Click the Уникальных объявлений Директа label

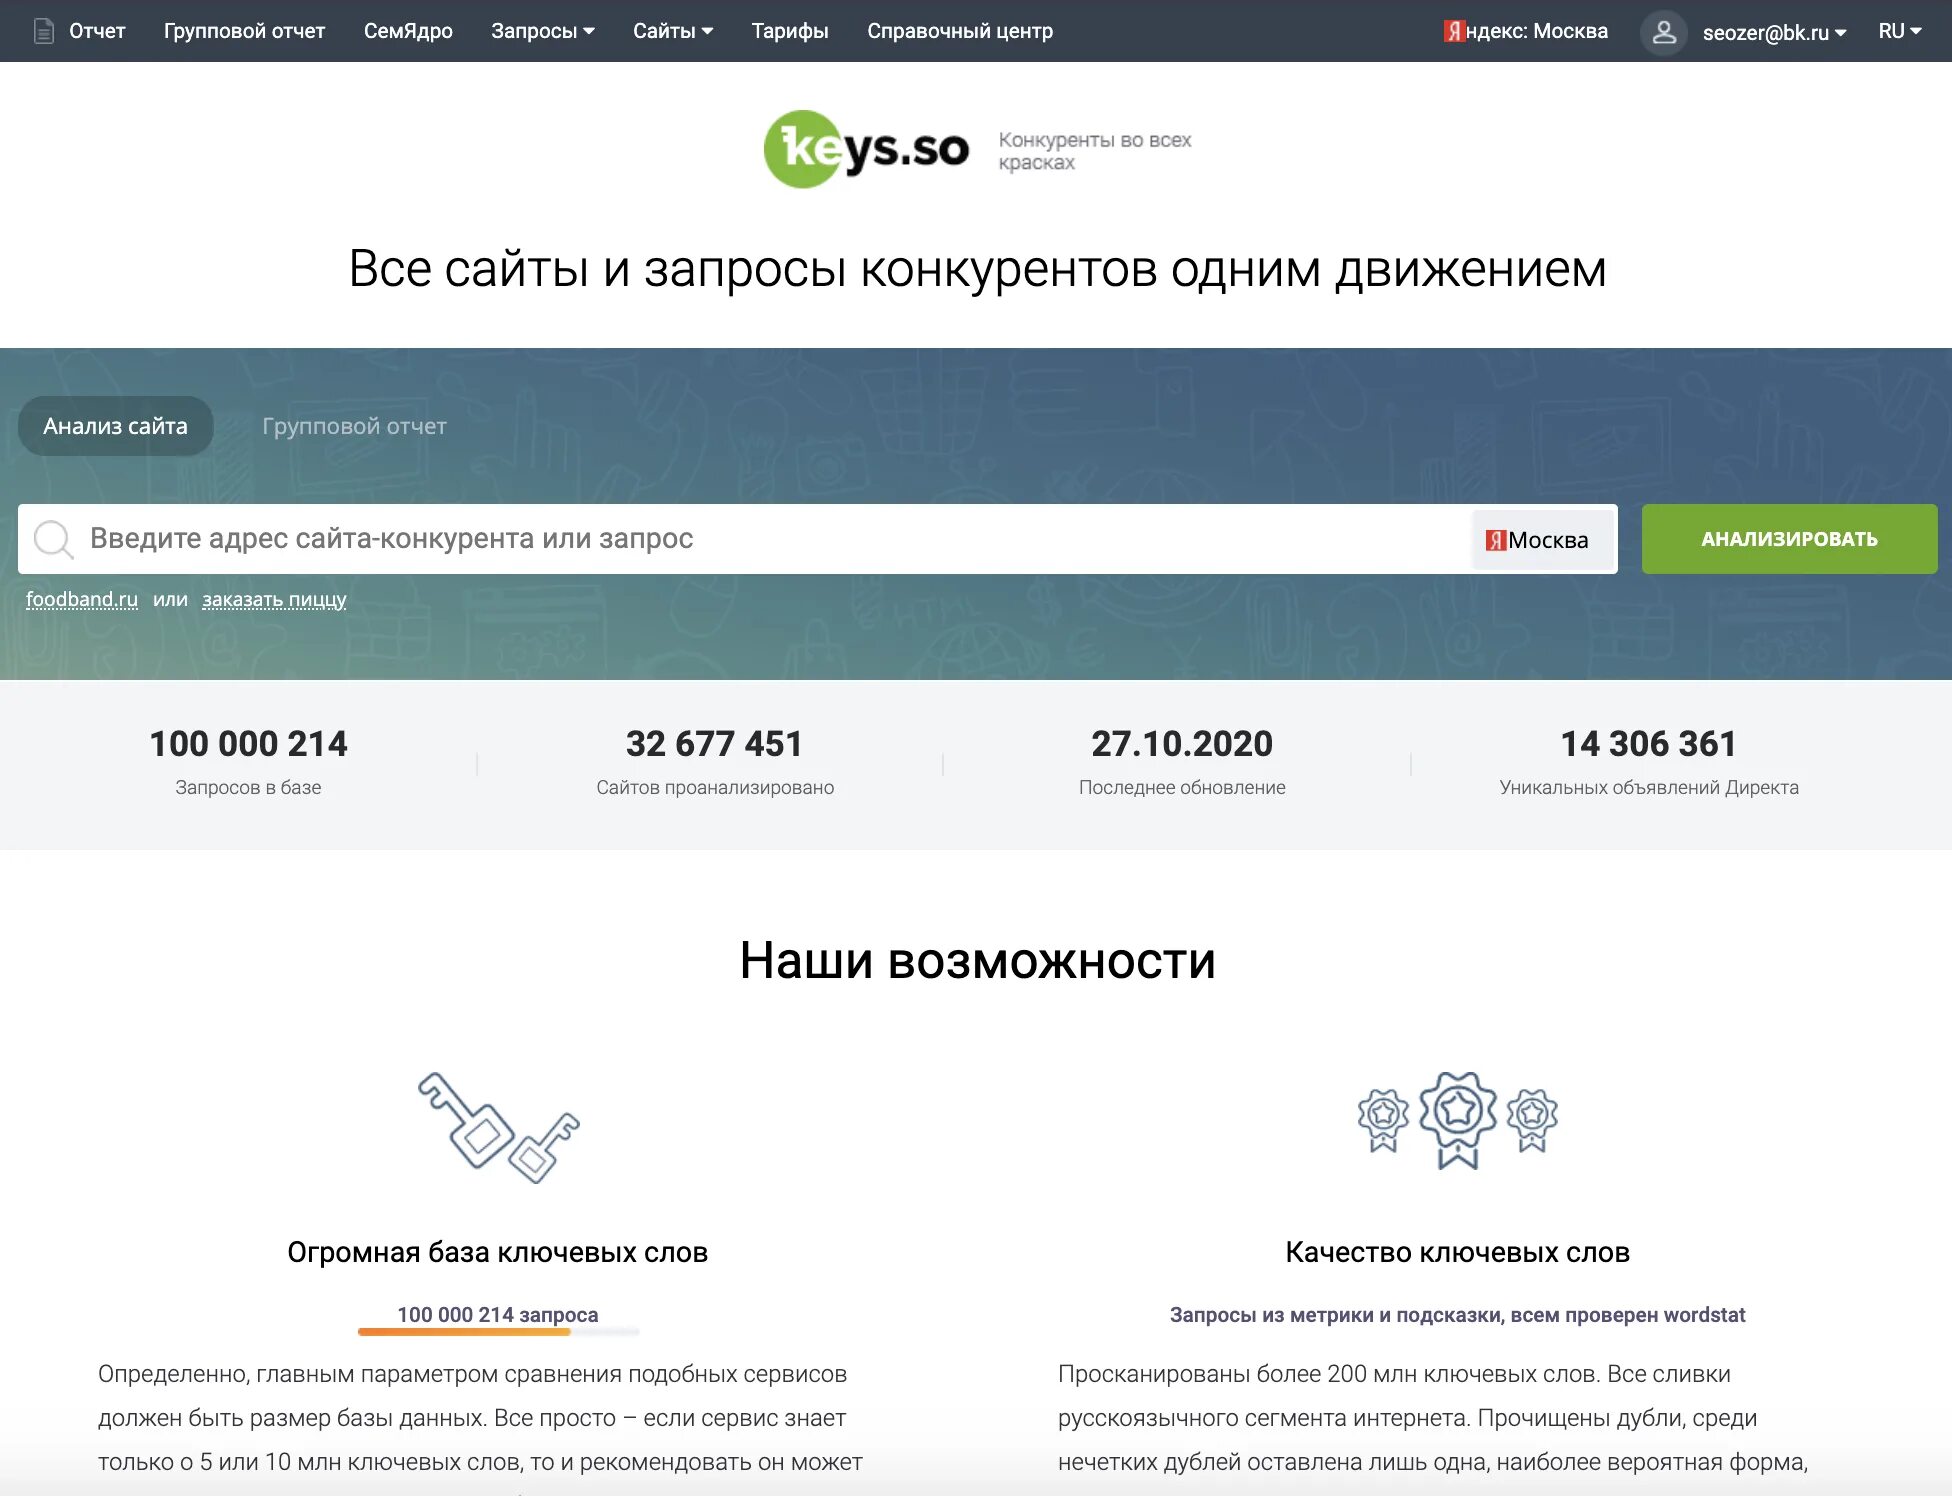point(1649,788)
